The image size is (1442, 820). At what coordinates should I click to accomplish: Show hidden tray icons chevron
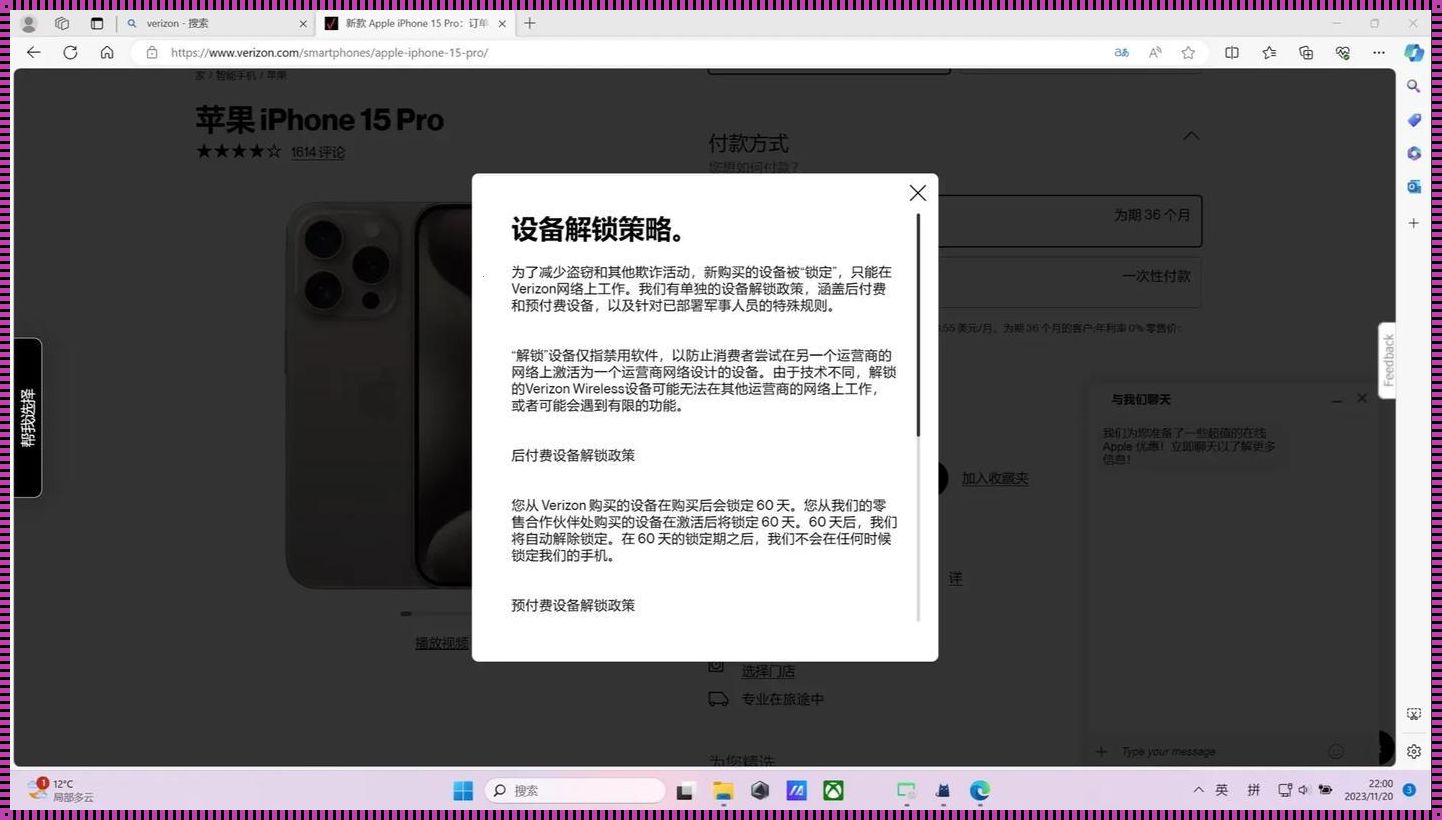pos(1198,790)
